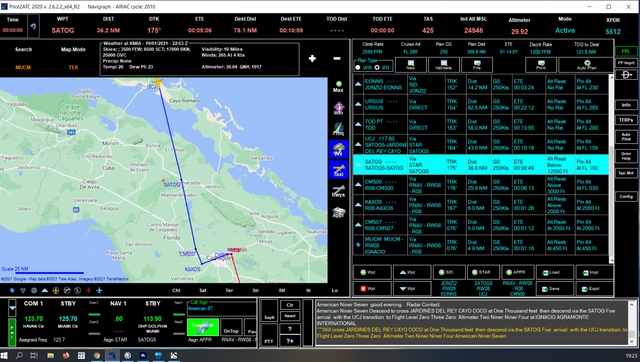
Task: Select the VFR plan type radio button
Action: tap(358, 67)
